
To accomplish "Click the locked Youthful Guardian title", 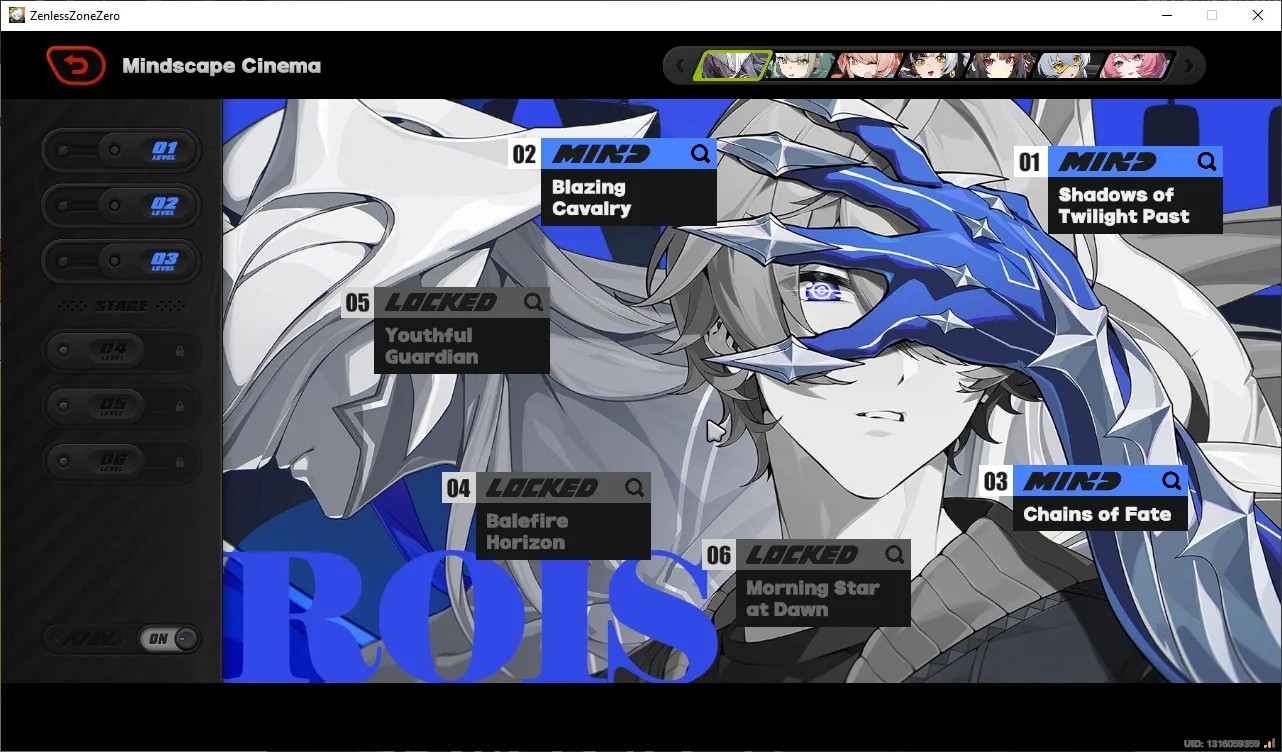I will tap(431, 346).
